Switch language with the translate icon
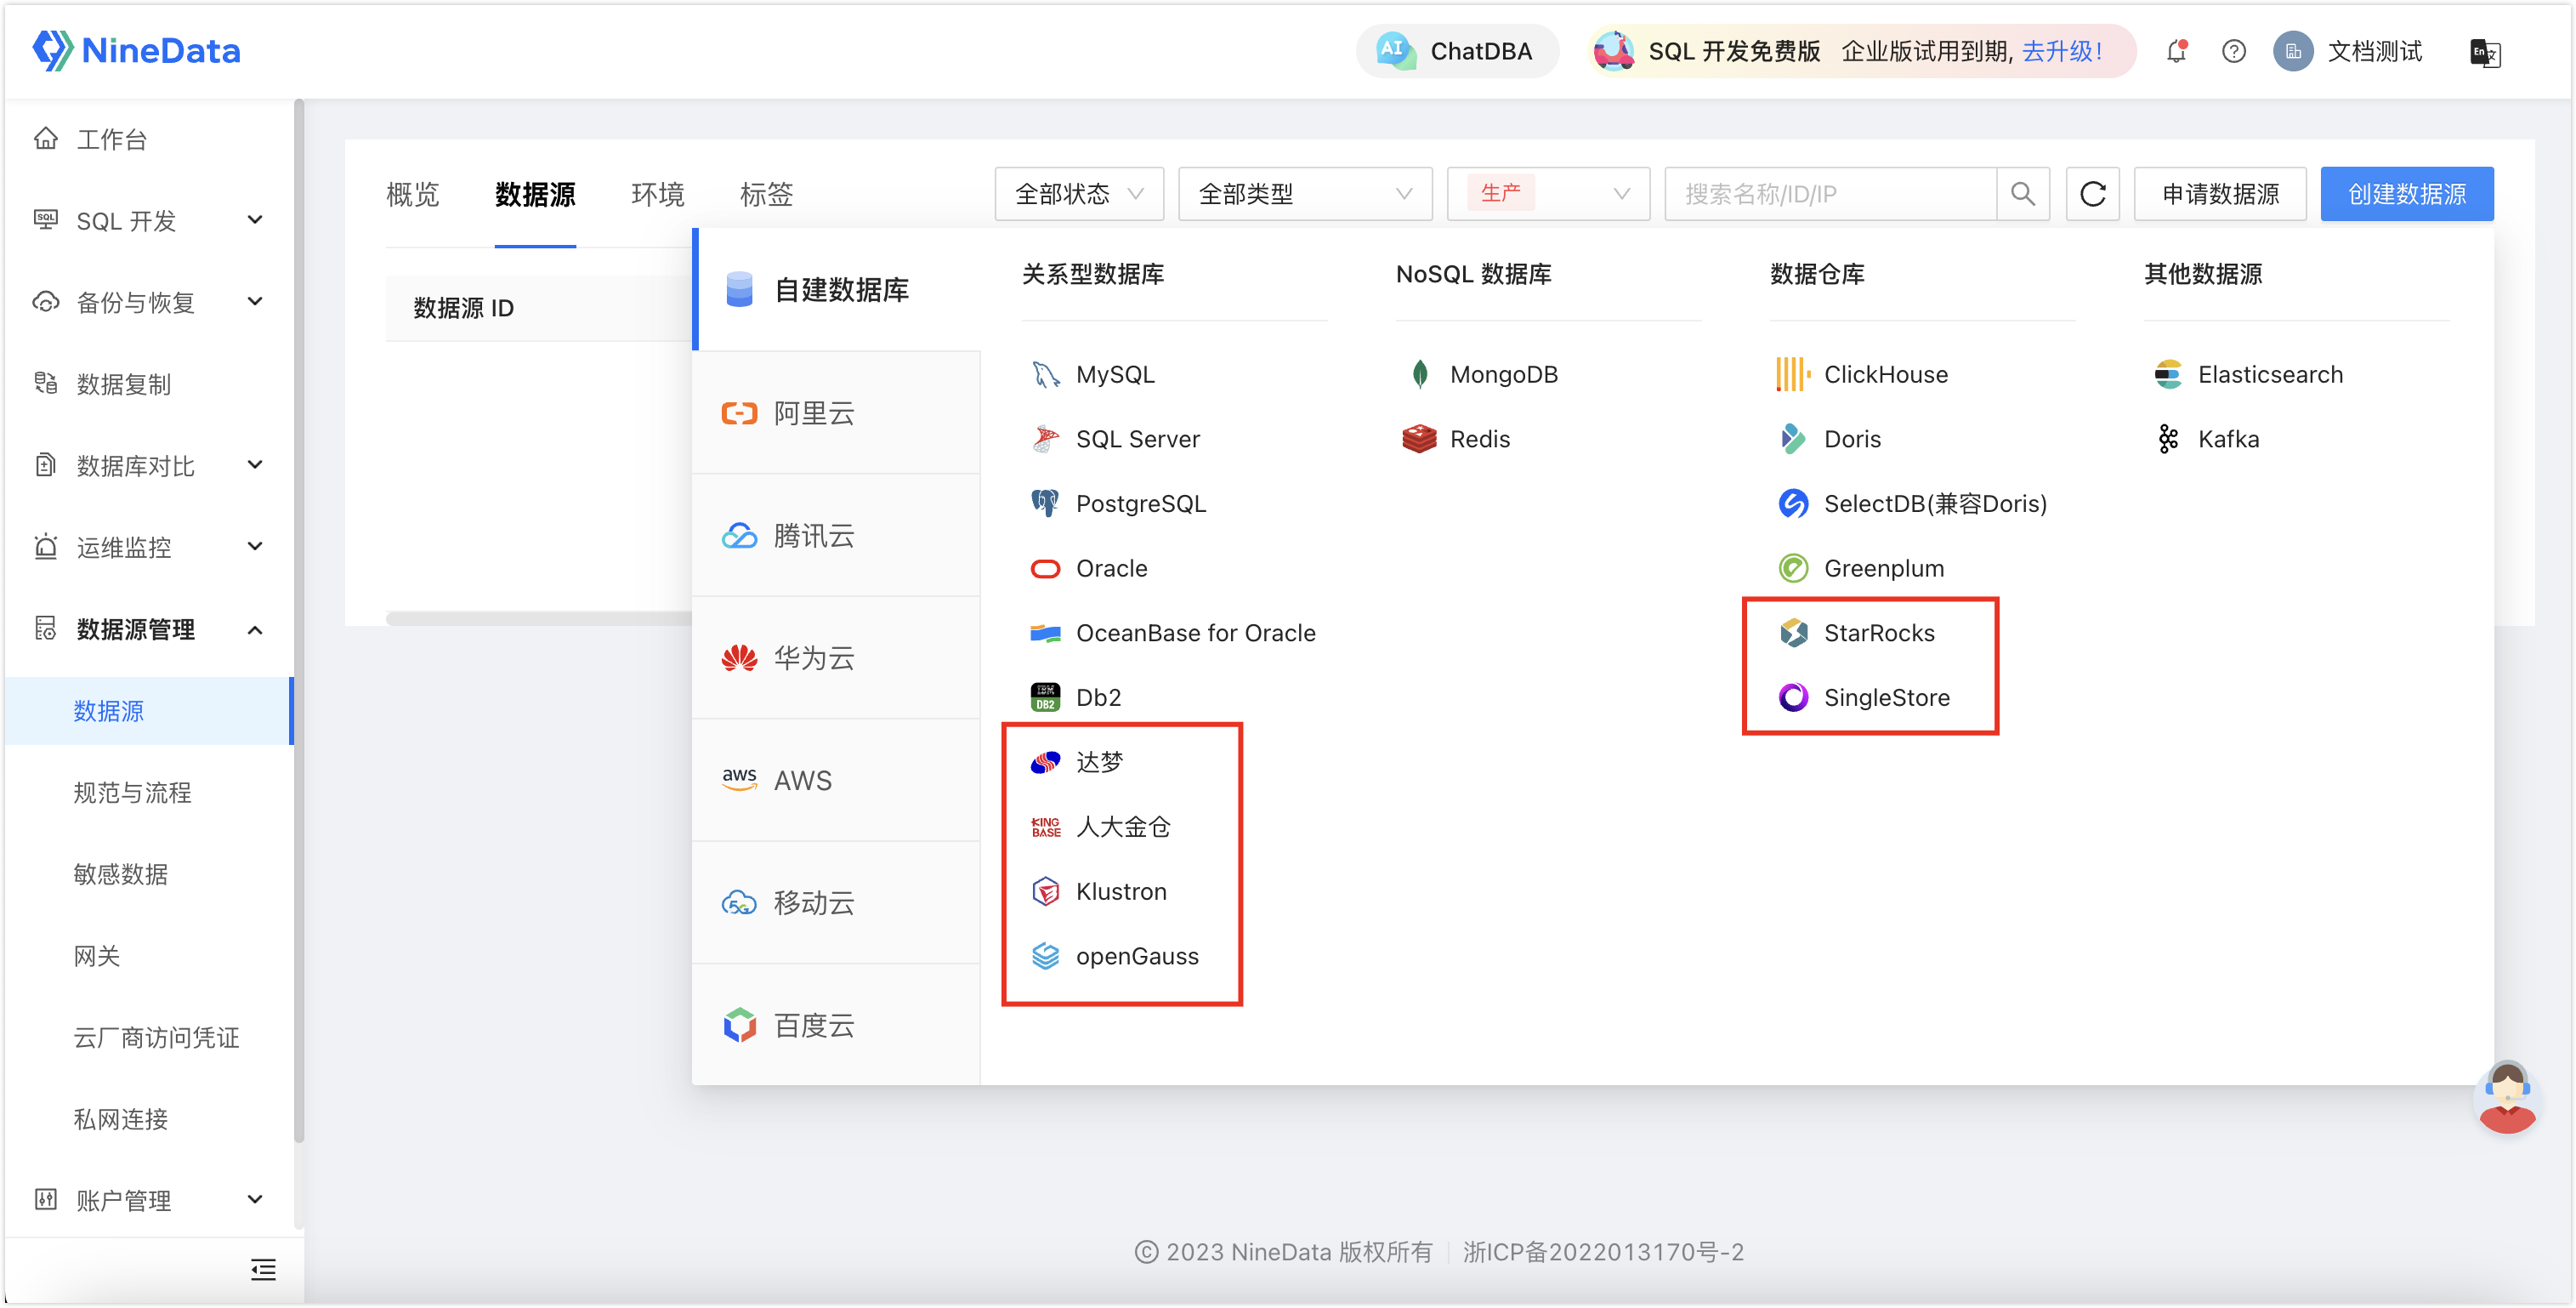2576x1308 pixels. click(2485, 52)
